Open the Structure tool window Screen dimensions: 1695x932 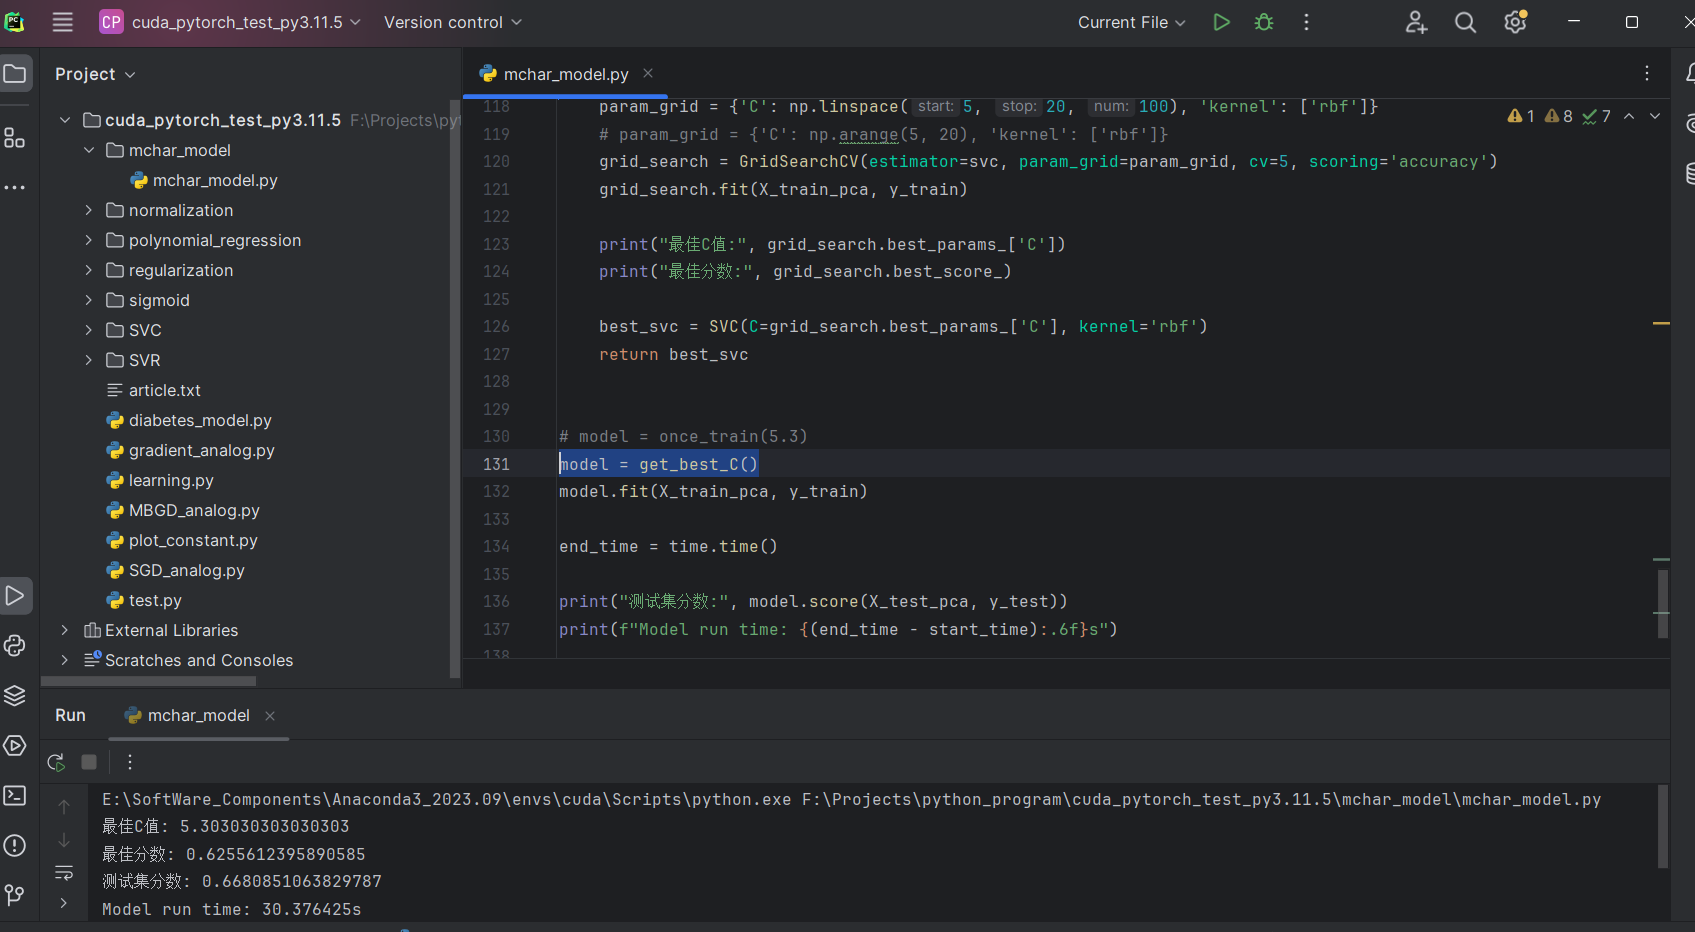coord(15,138)
